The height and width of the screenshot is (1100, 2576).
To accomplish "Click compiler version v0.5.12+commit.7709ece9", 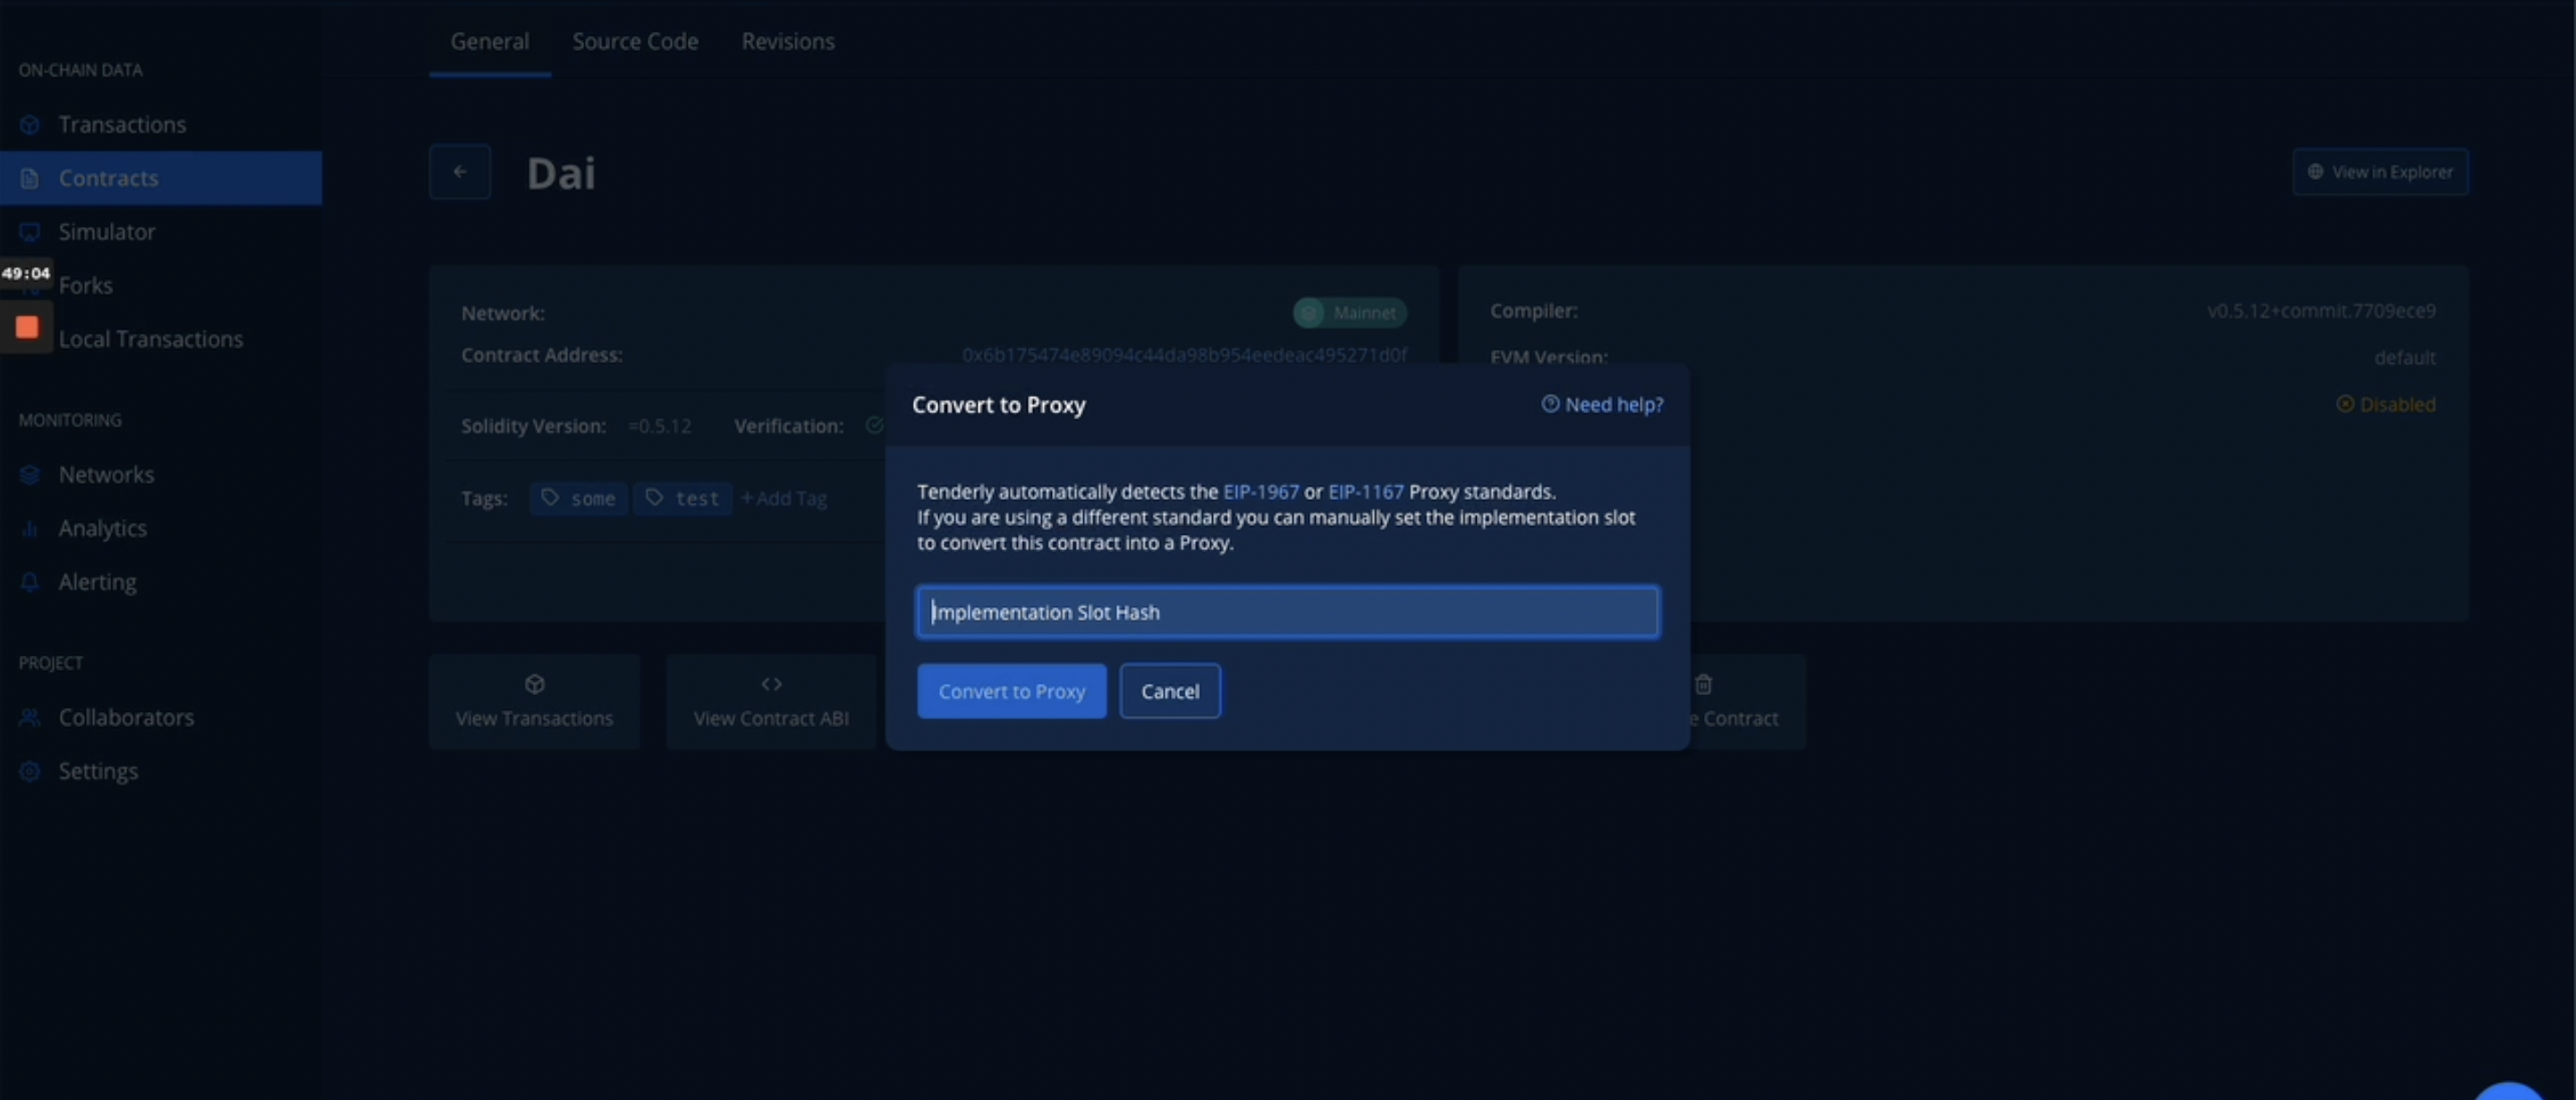I will [2321, 311].
